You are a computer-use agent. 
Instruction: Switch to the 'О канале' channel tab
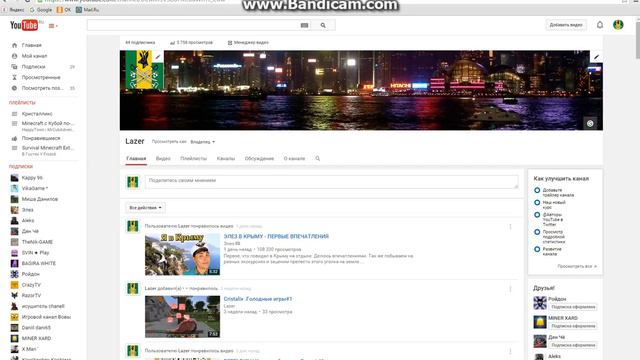pyautogui.click(x=294, y=158)
